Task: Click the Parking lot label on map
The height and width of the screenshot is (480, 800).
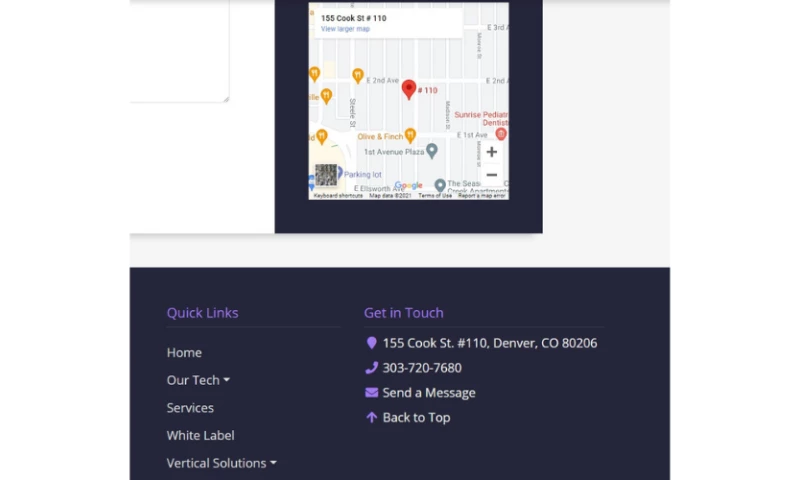Action: pos(363,174)
